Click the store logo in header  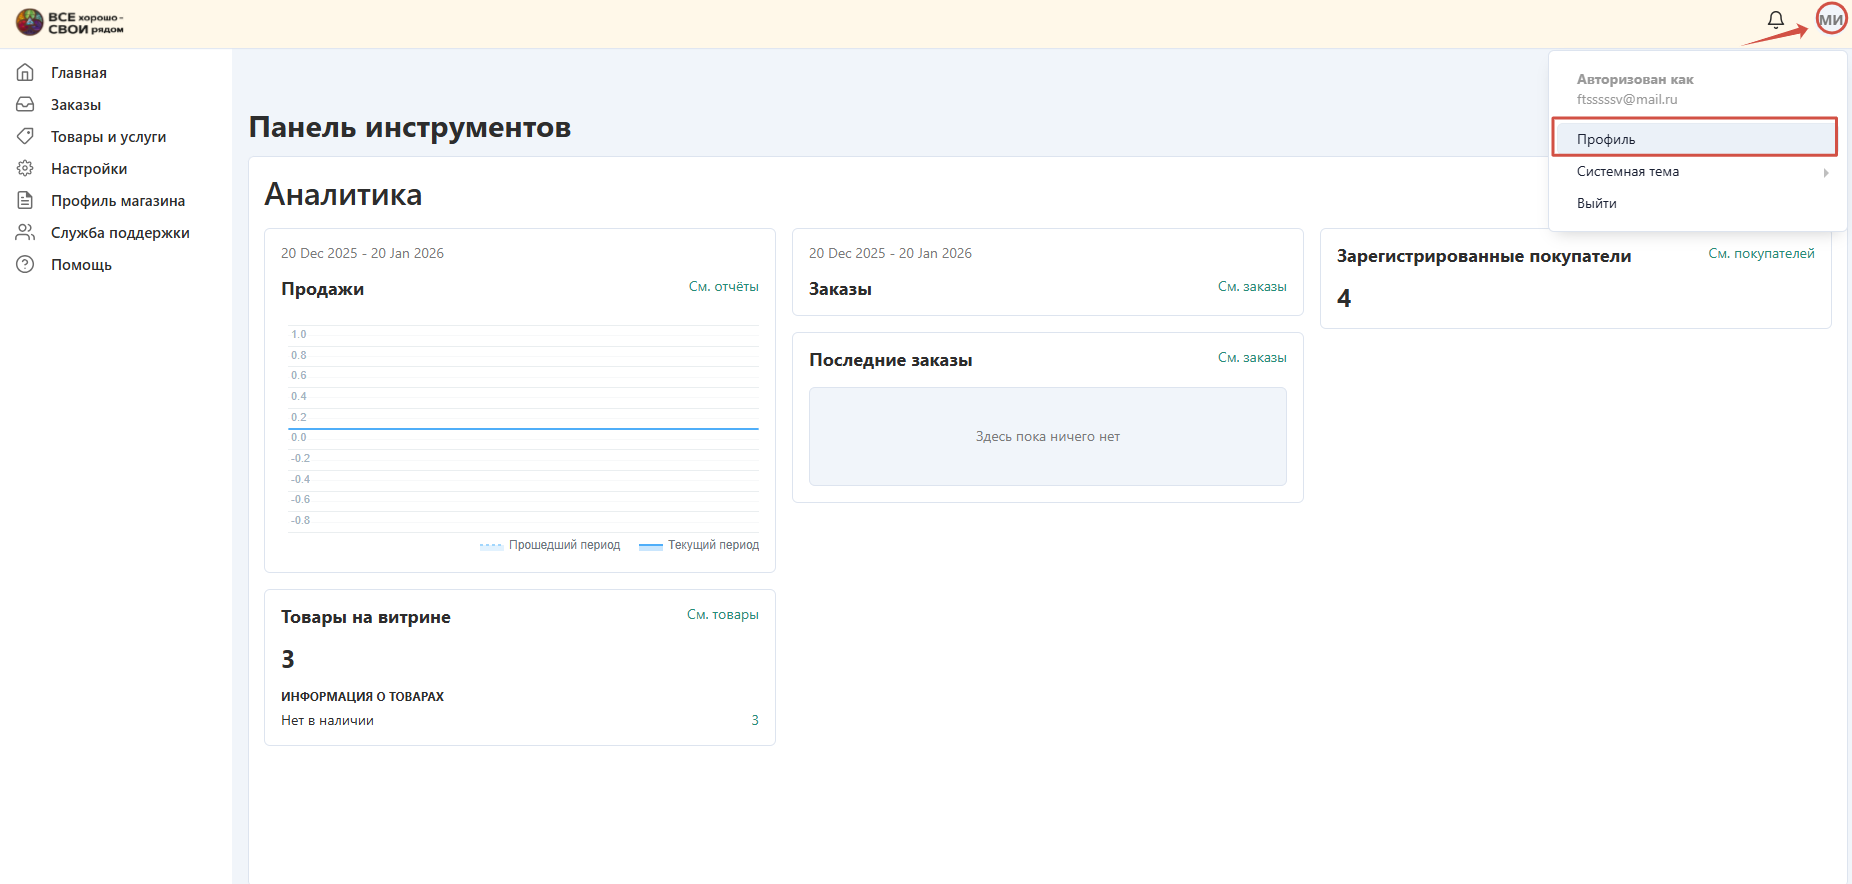click(70, 23)
